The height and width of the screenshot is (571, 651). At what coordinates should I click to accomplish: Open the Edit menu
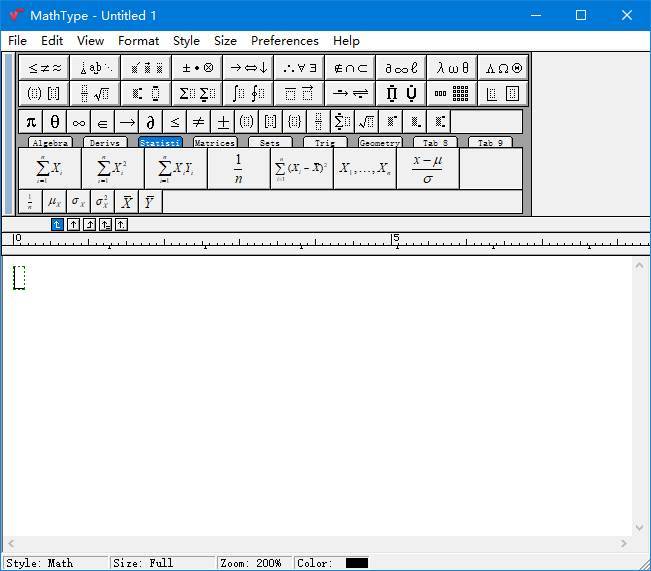click(52, 41)
